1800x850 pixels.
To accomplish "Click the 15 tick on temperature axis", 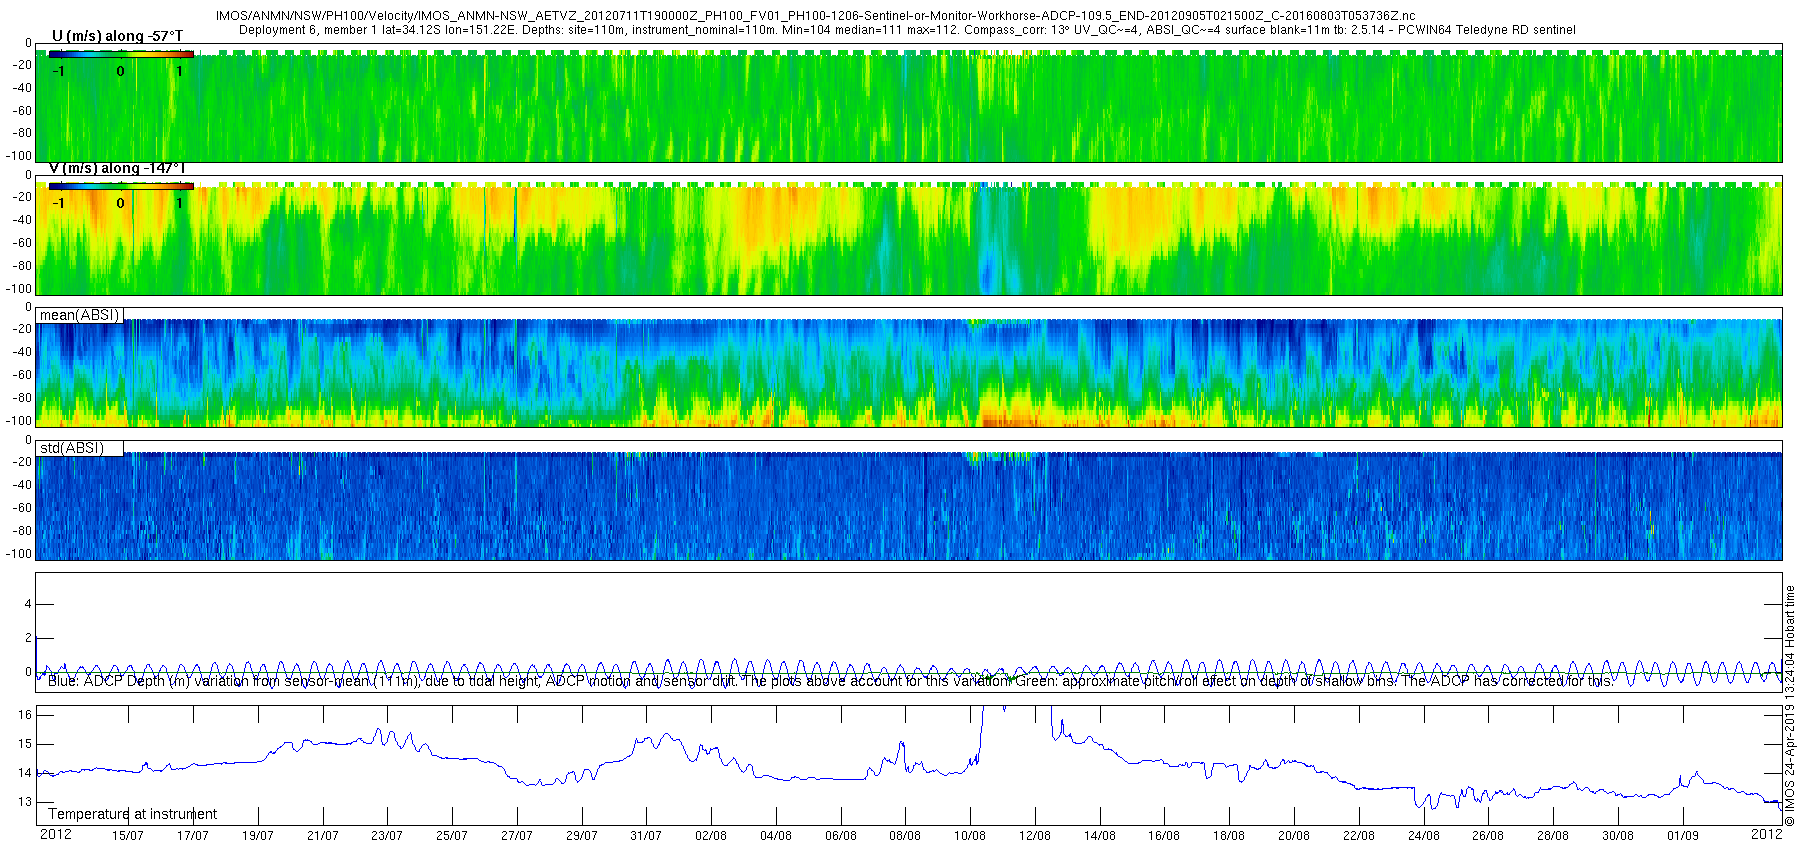I will click(x=25, y=743).
